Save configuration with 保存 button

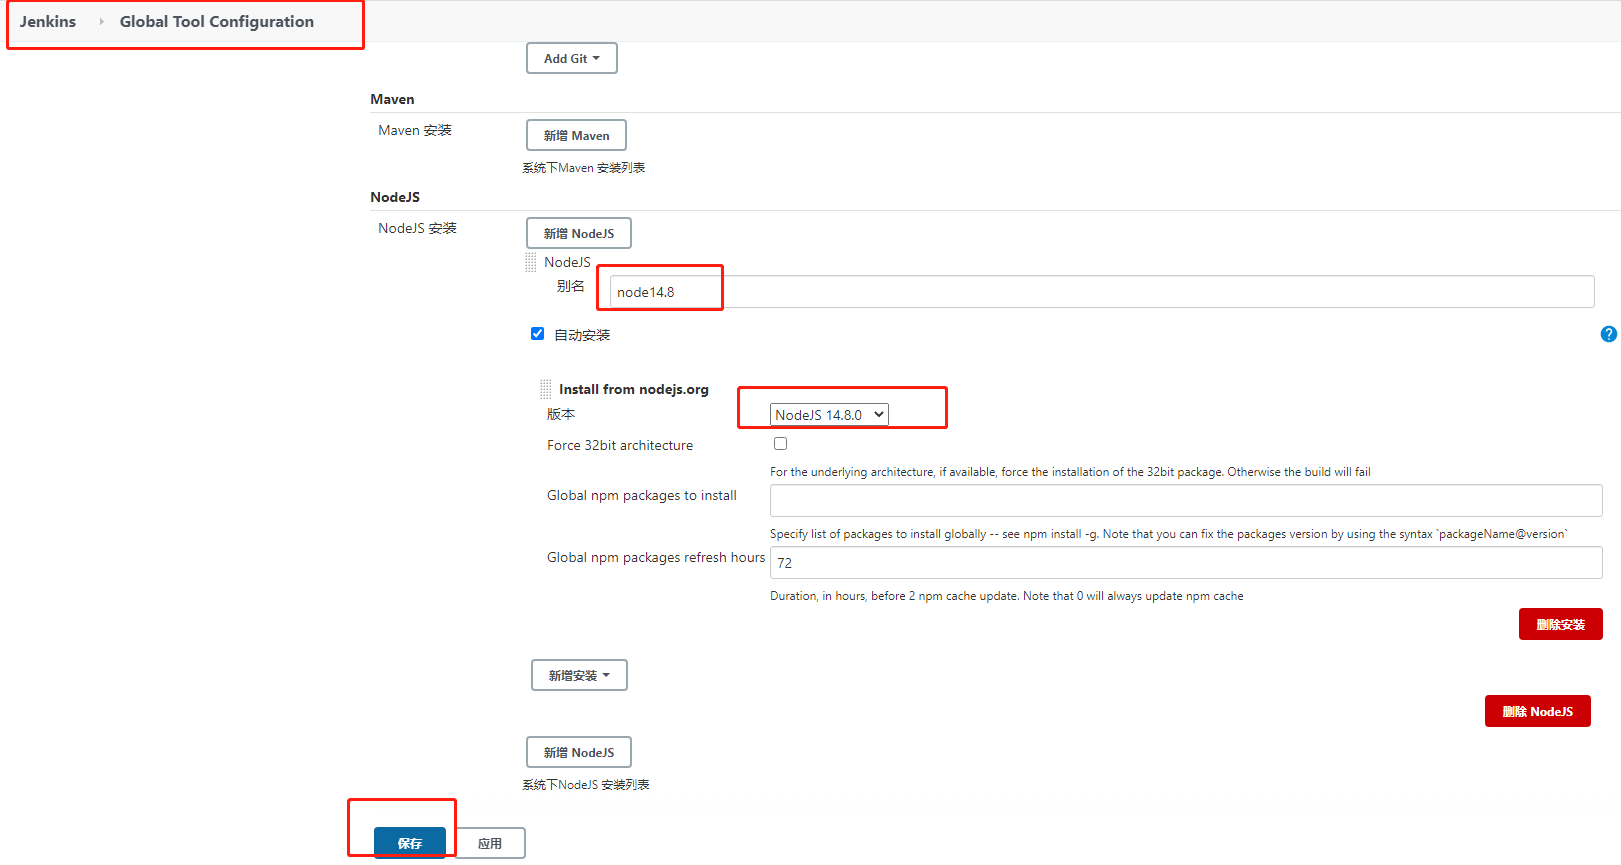click(410, 843)
